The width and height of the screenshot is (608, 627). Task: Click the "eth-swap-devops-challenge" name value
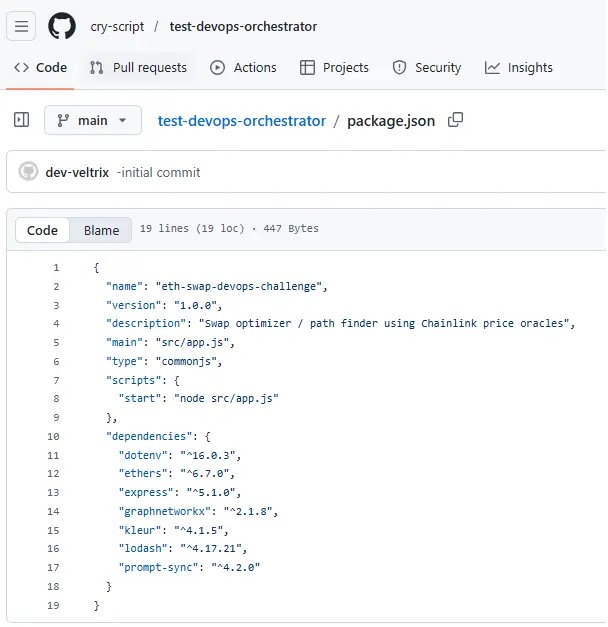[x=239, y=286]
